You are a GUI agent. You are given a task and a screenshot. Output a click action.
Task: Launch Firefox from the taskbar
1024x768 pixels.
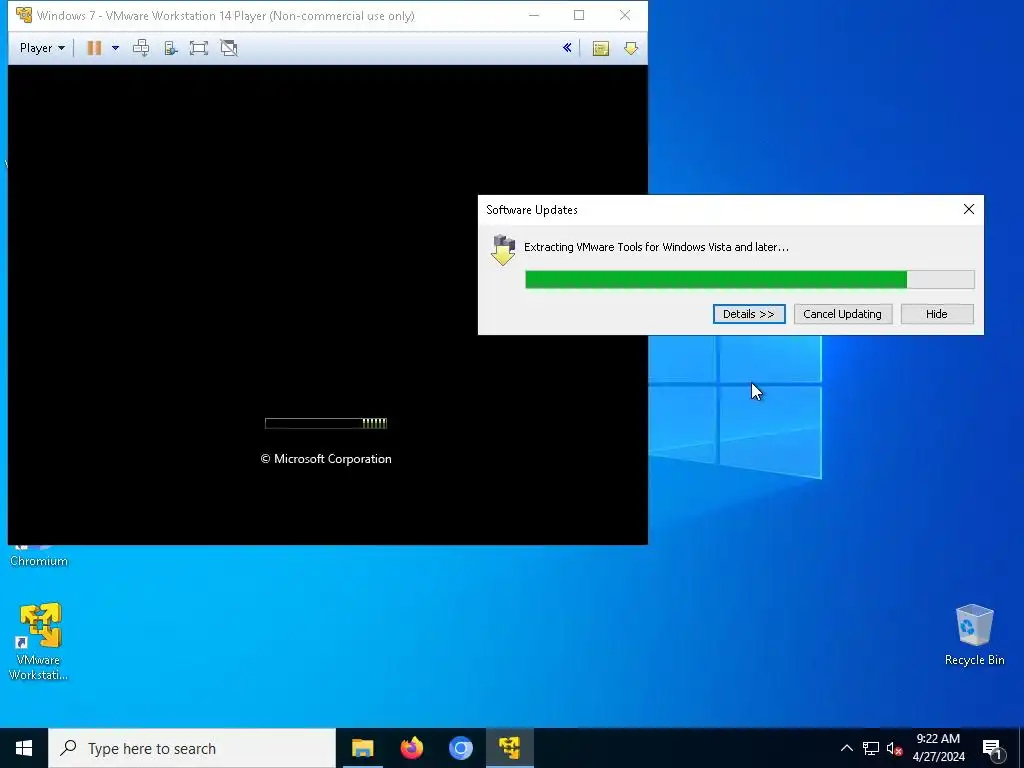[411, 748]
